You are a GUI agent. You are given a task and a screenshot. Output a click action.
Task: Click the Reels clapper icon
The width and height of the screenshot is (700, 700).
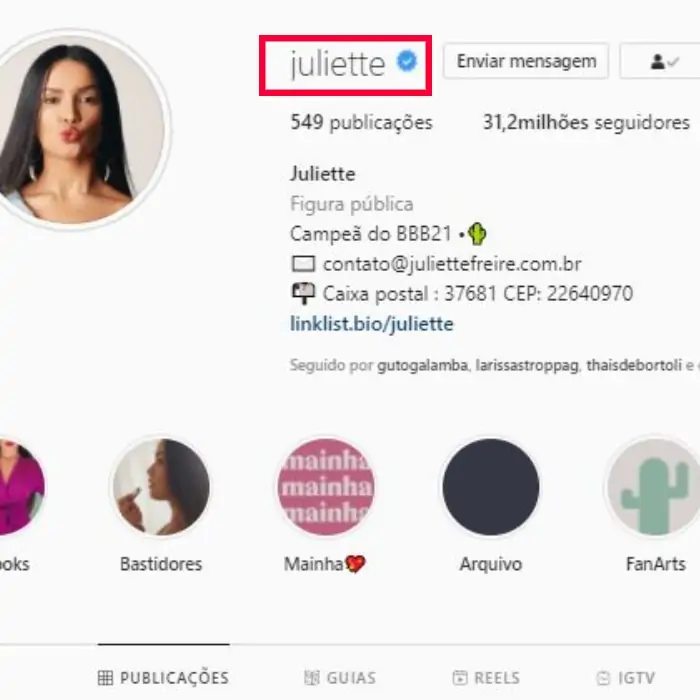460,678
